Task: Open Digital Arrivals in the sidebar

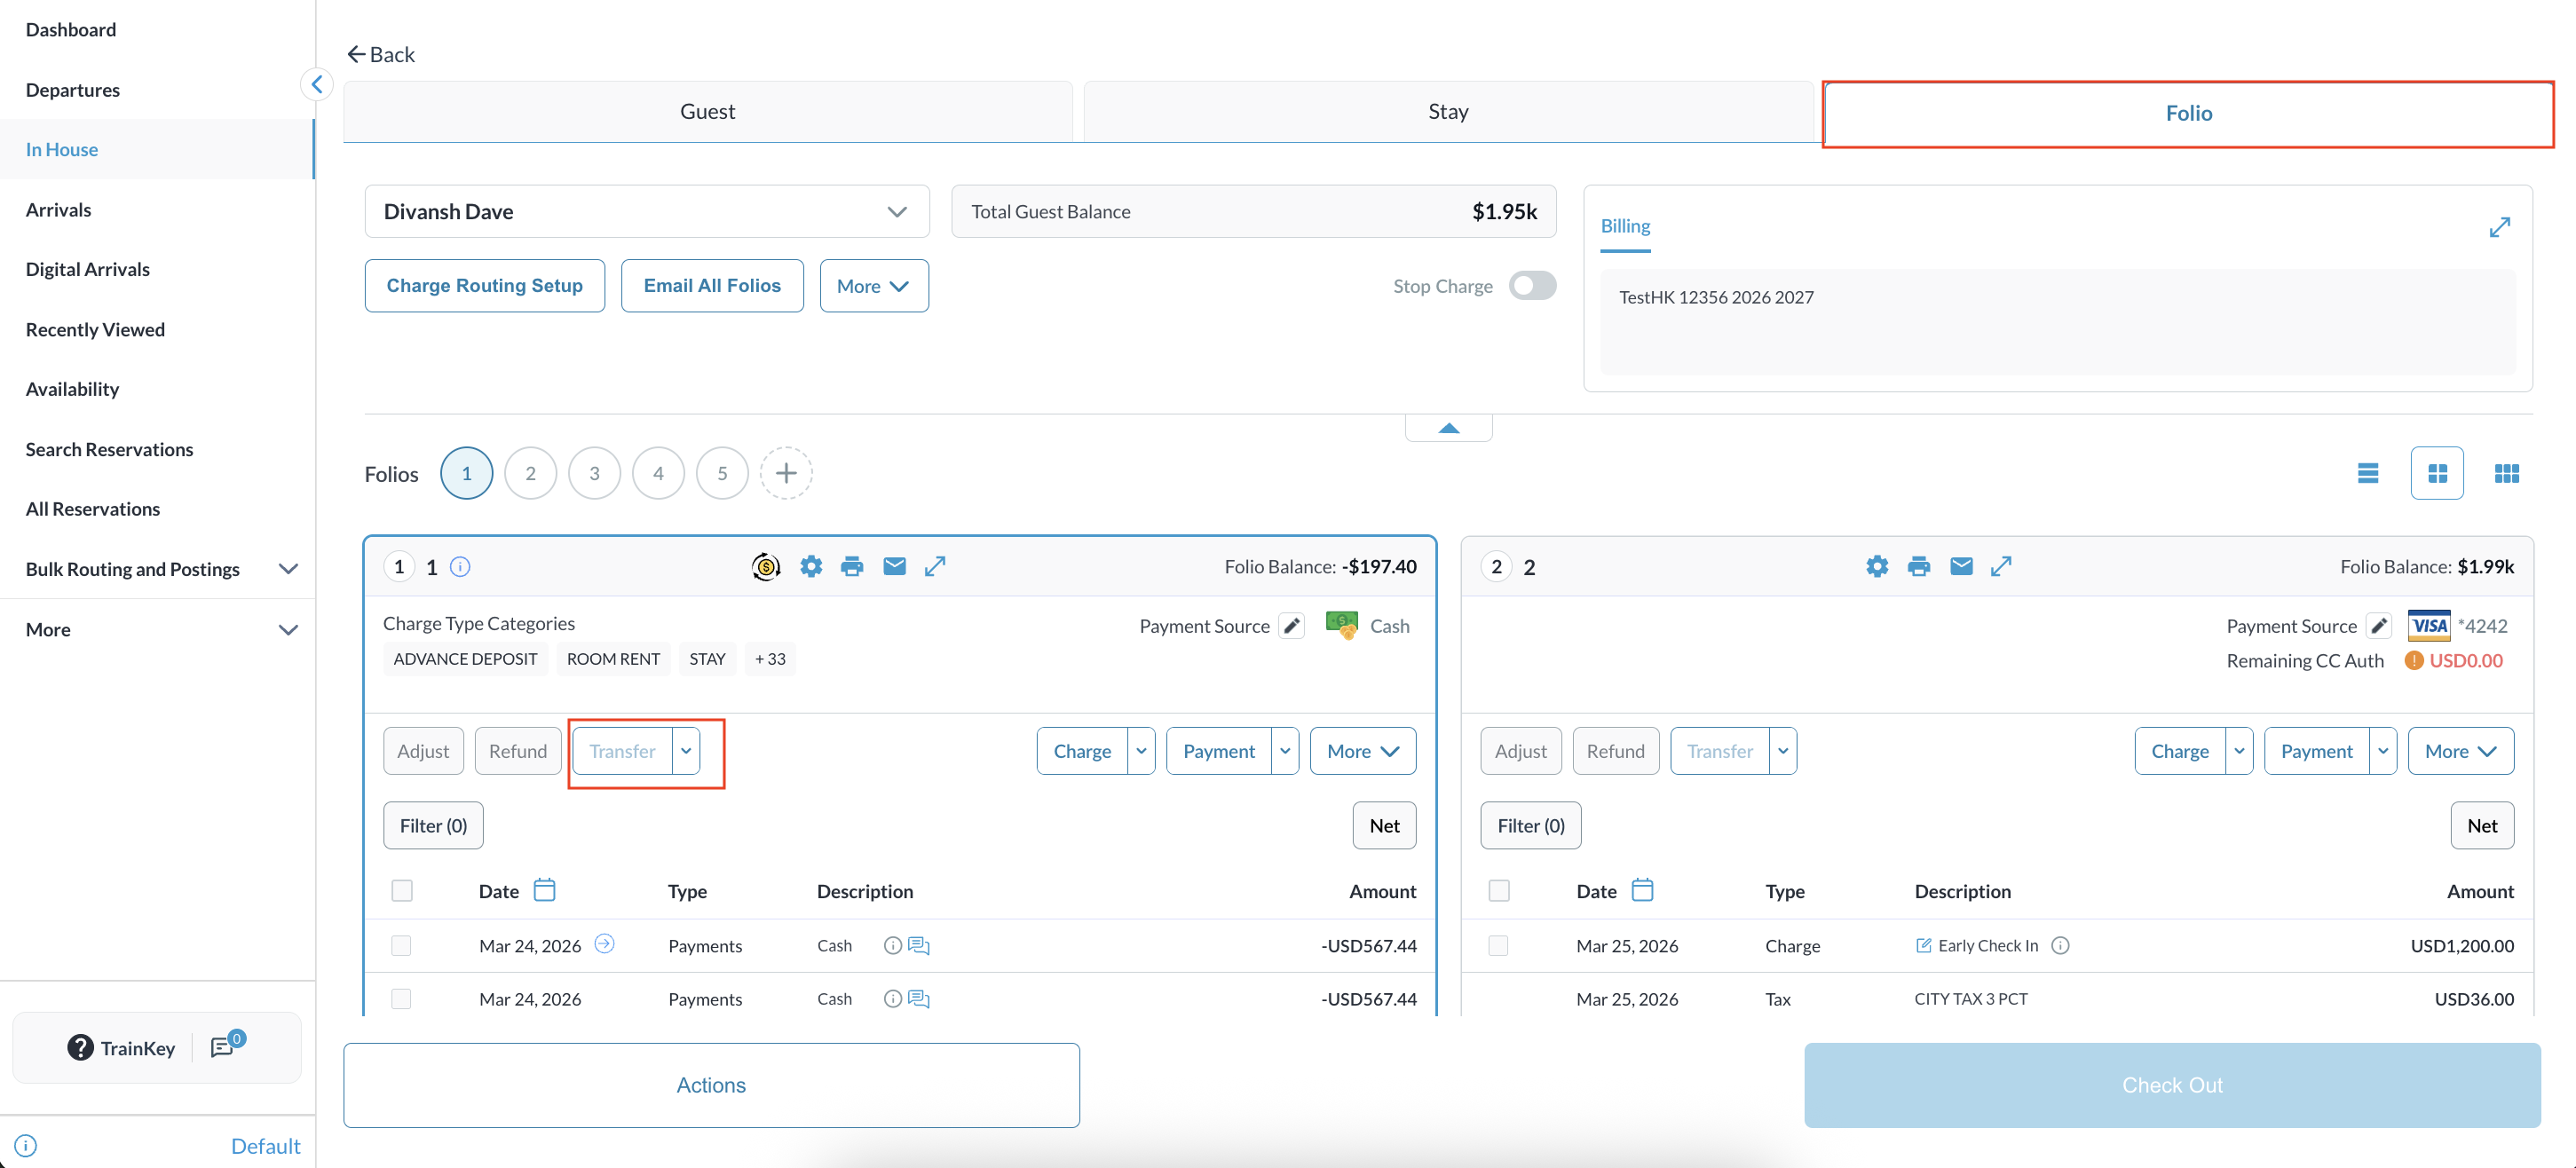Action: pyautogui.click(x=88, y=269)
